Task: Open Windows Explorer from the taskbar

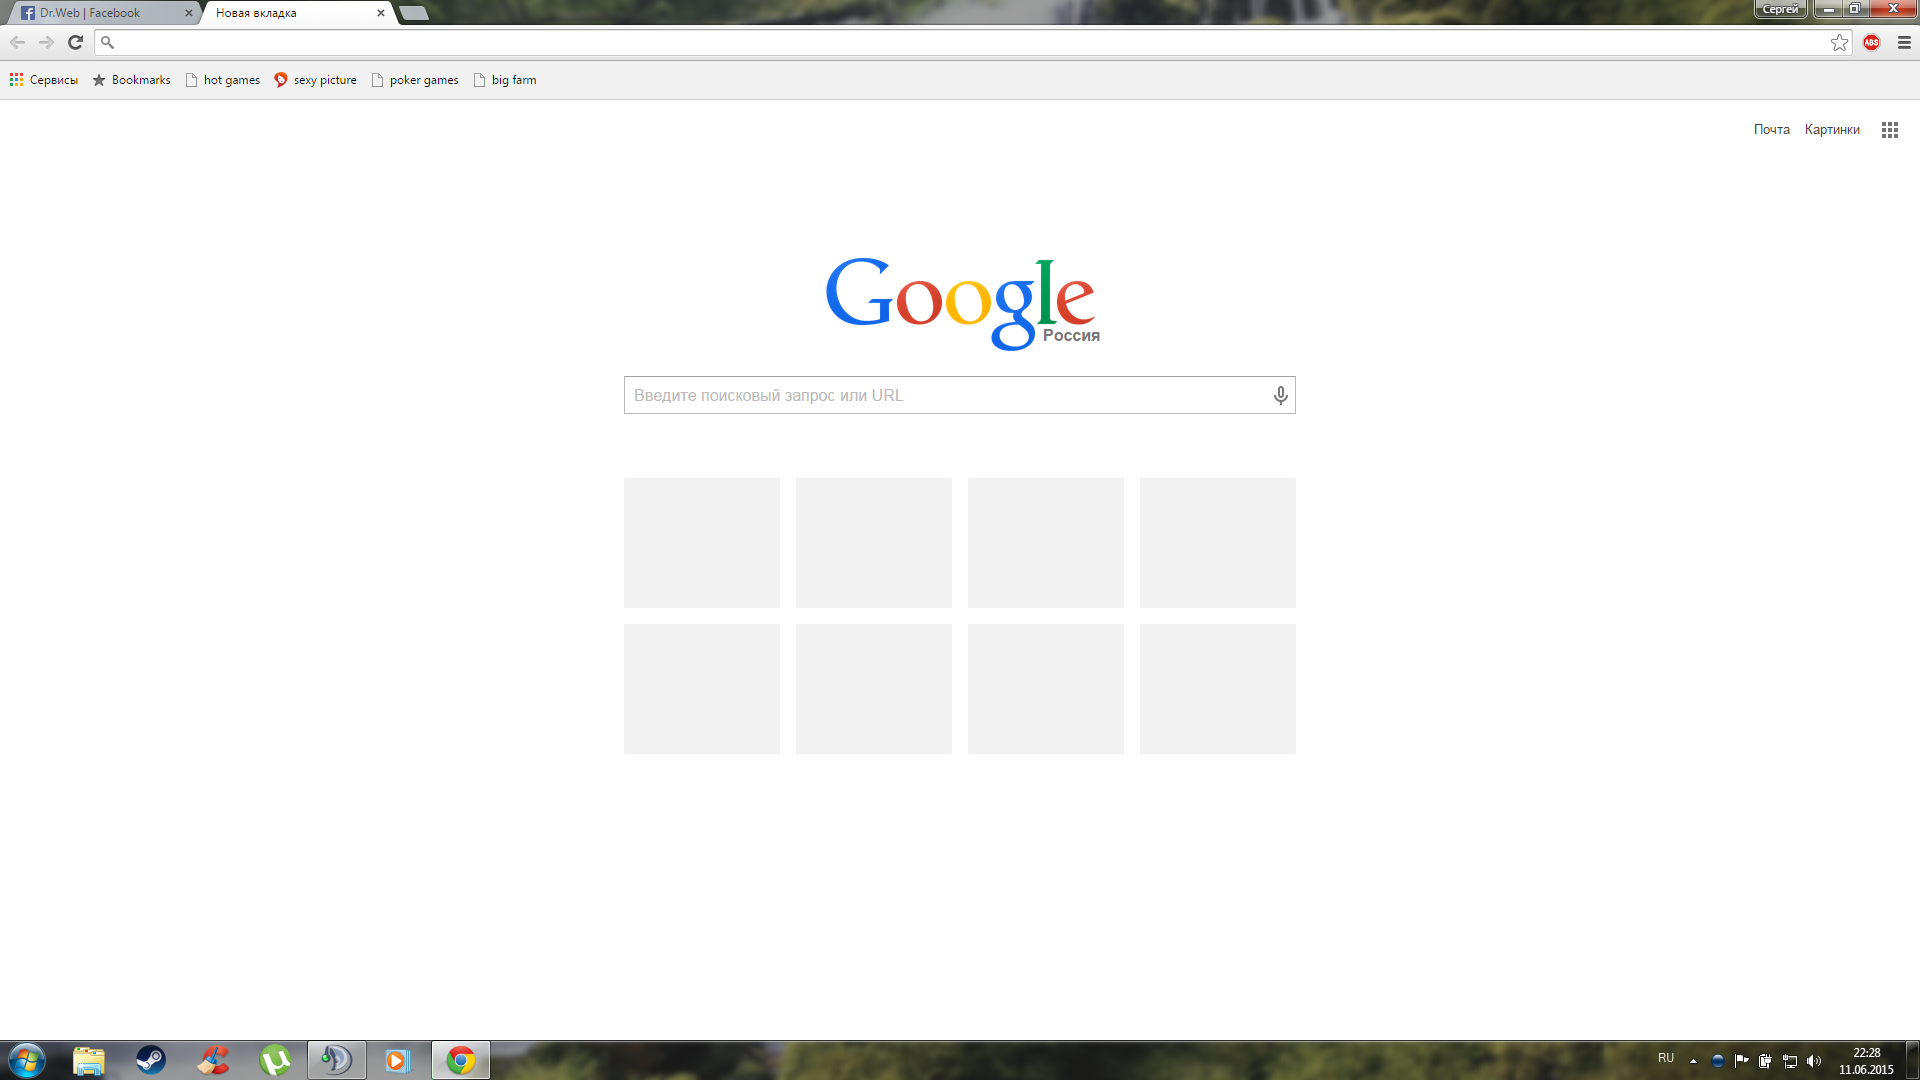Action: 89,1060
